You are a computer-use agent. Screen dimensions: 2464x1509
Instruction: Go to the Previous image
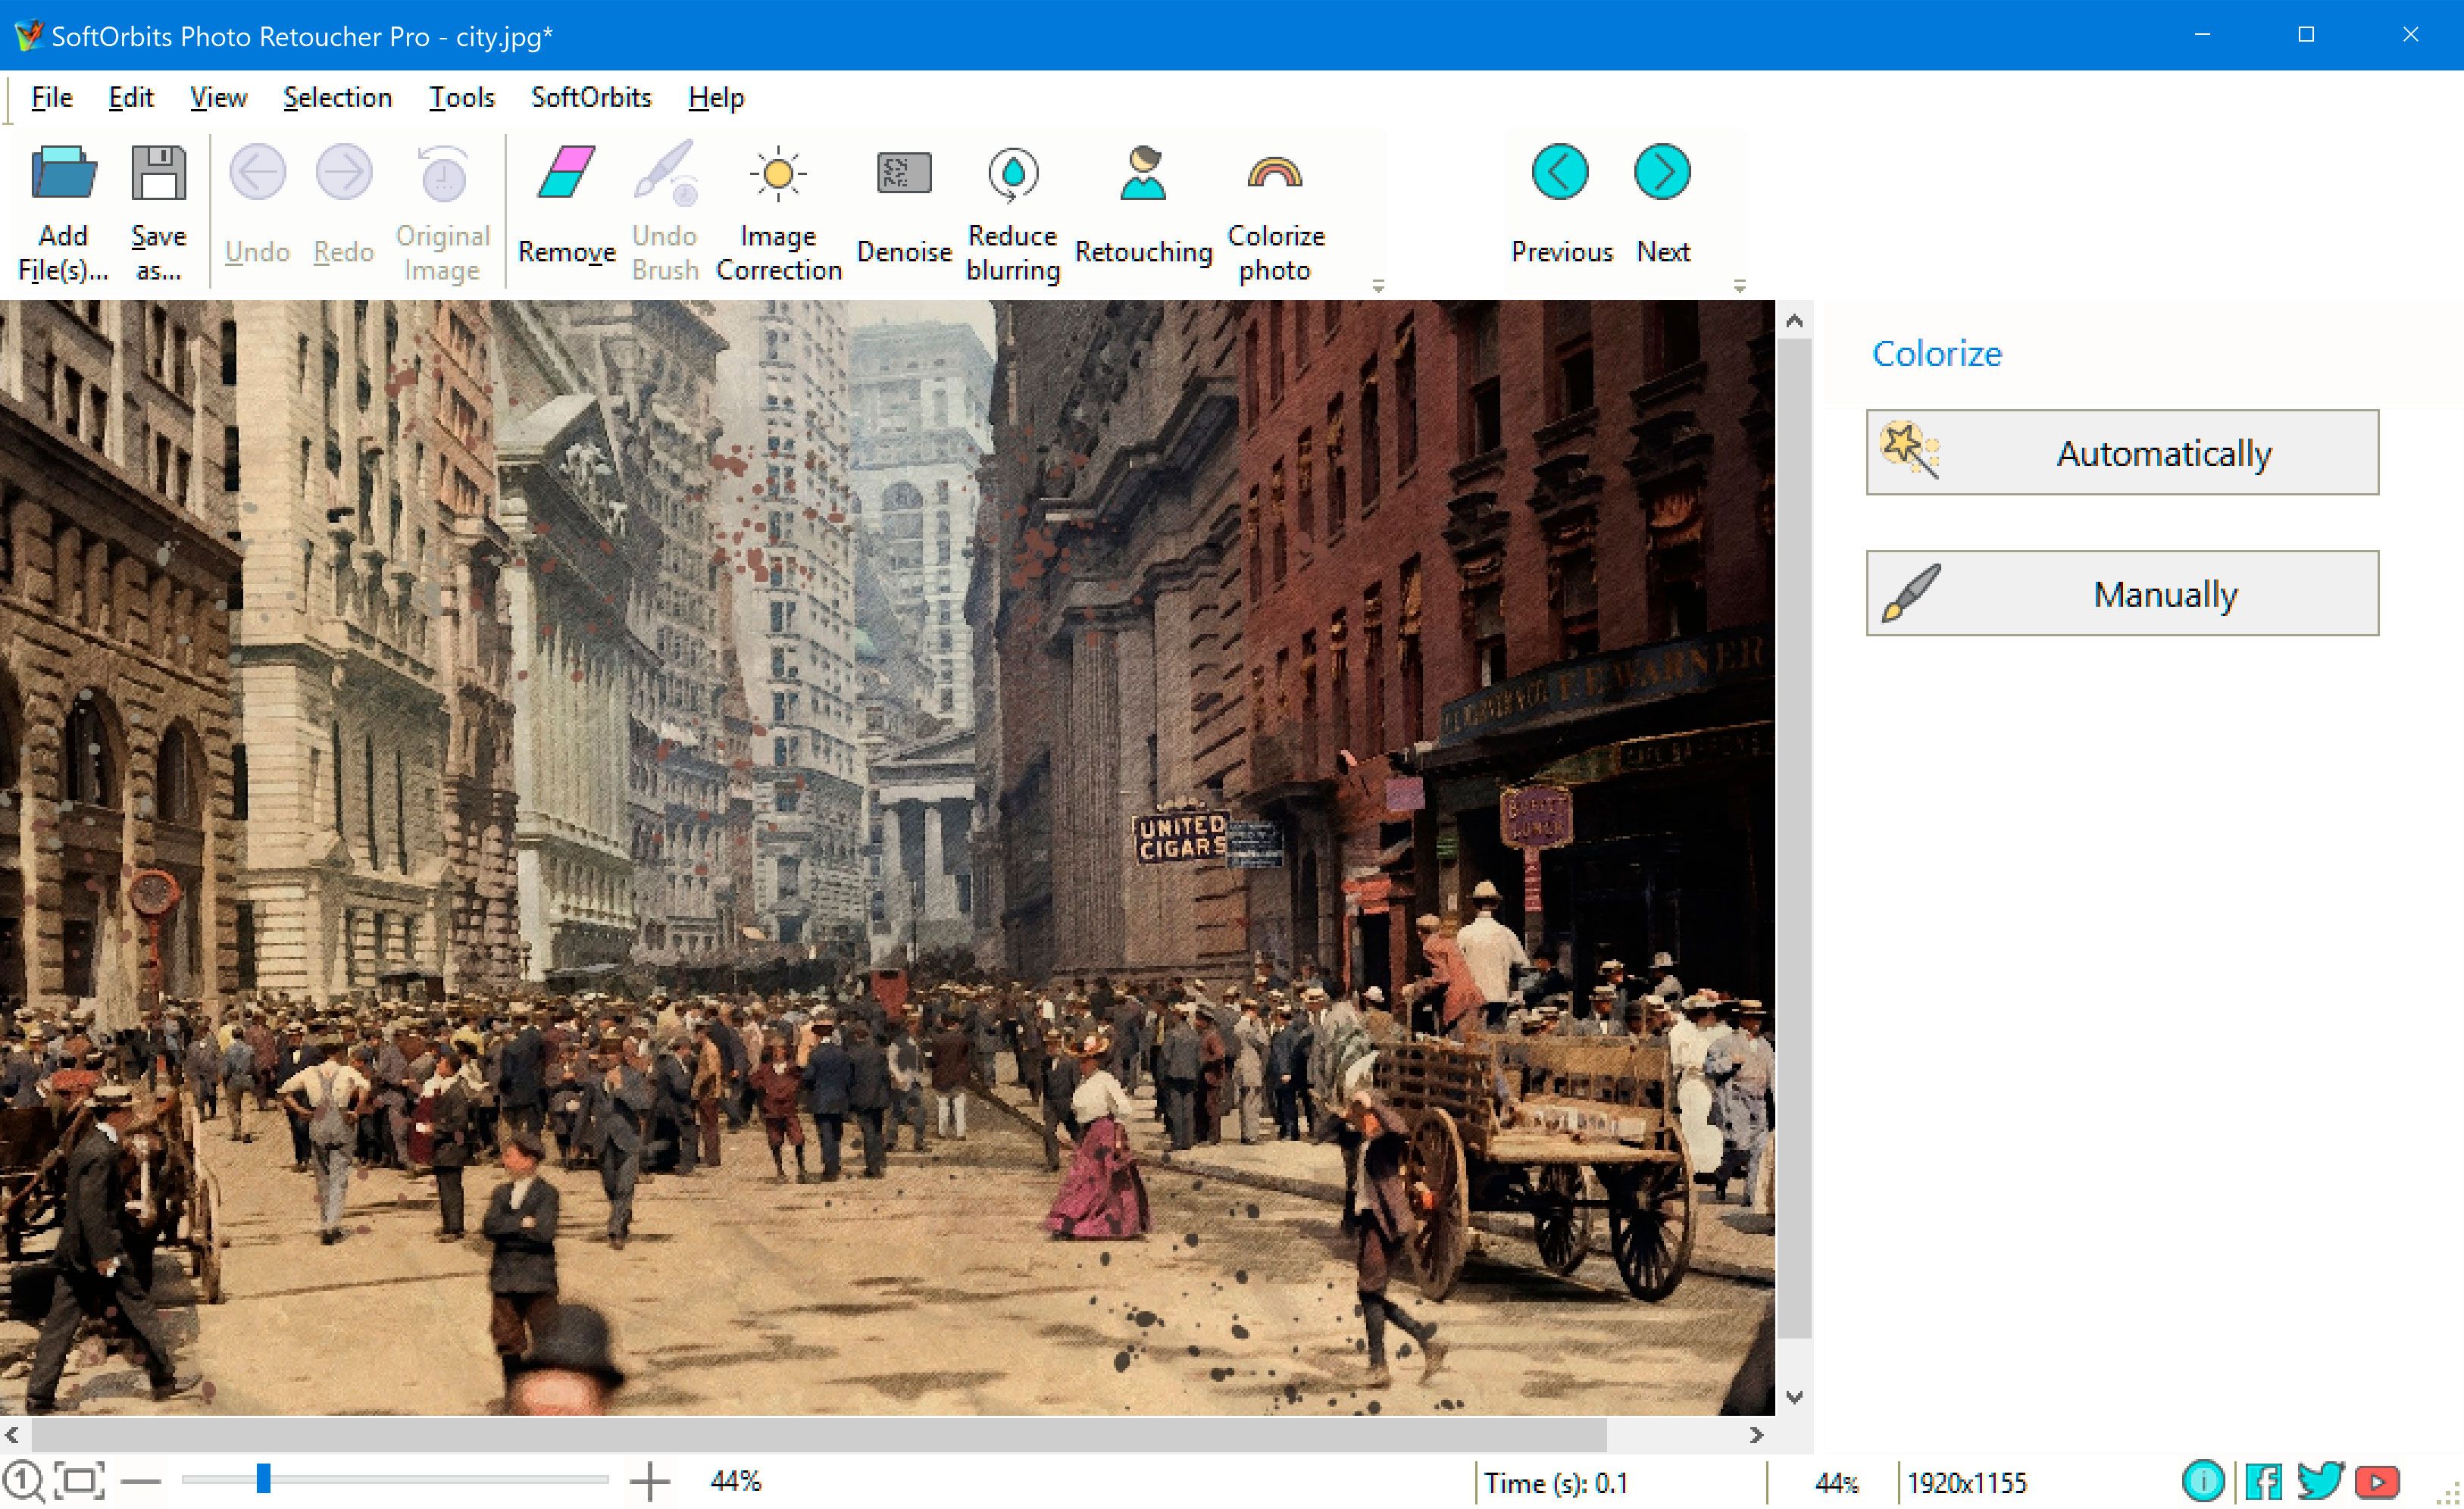tap(1560, 205)
